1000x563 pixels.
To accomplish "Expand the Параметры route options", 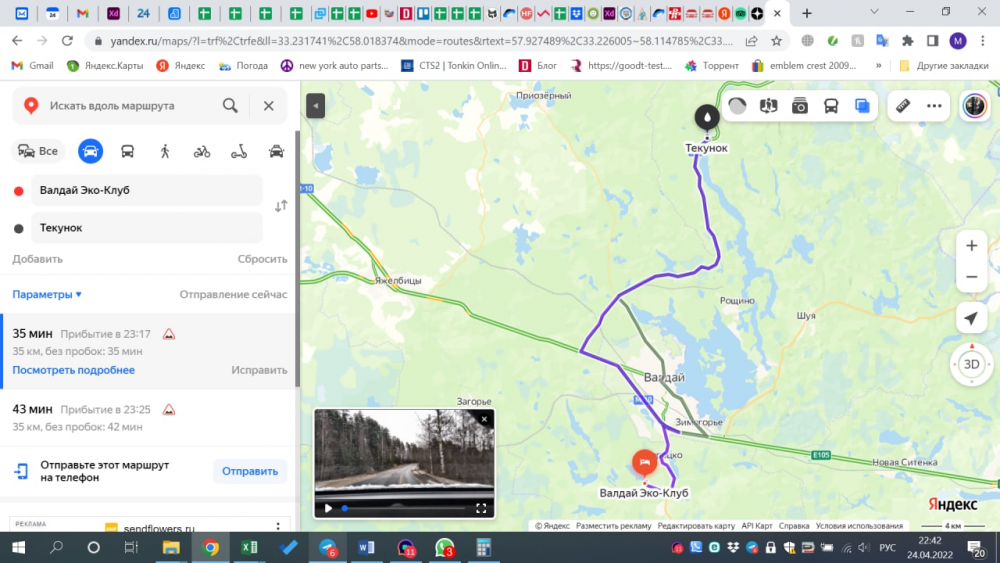I will click(x=47, y=295).
